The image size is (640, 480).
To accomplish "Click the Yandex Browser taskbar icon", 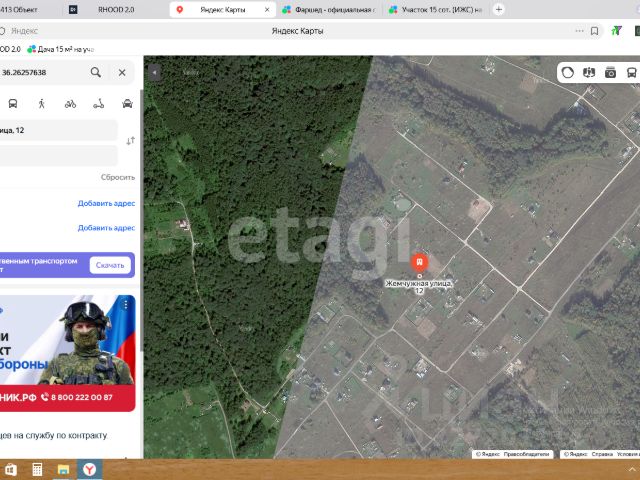I will coord(89,469).
